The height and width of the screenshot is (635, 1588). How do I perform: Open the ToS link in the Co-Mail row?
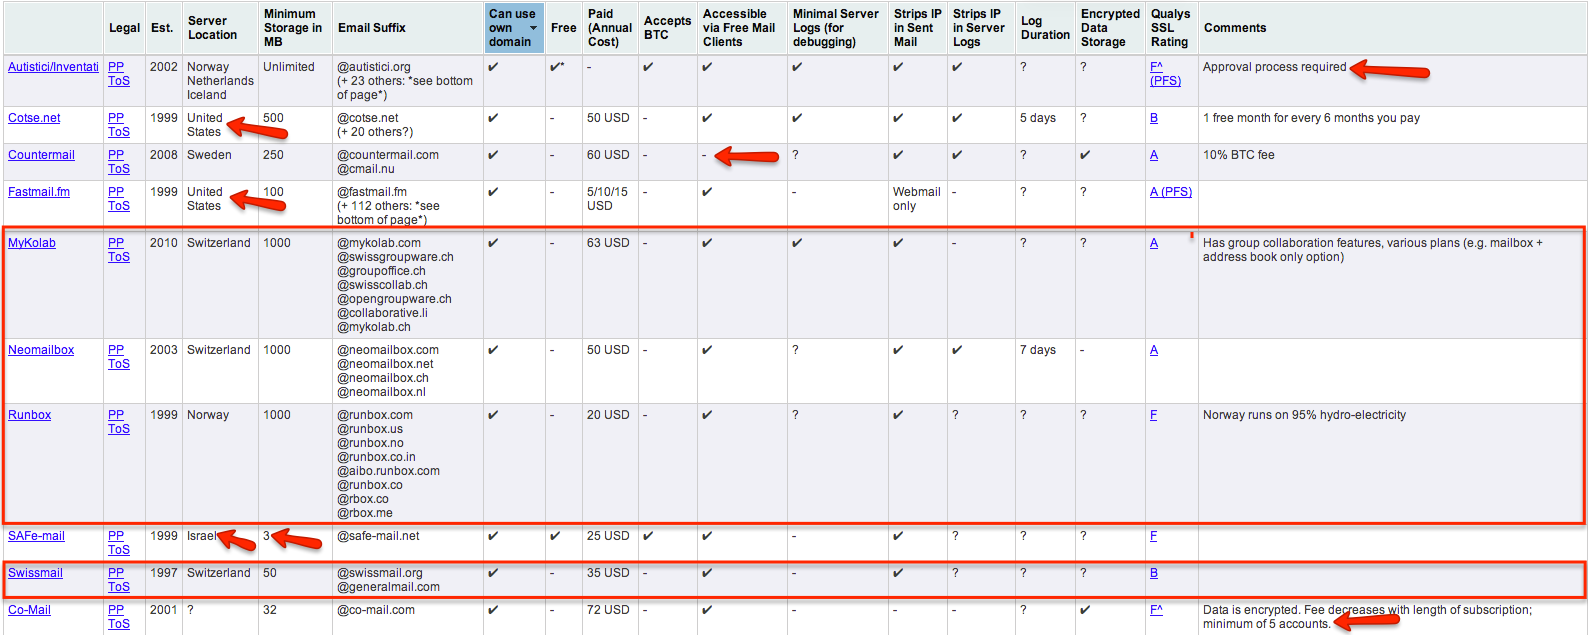pos(119,624)
